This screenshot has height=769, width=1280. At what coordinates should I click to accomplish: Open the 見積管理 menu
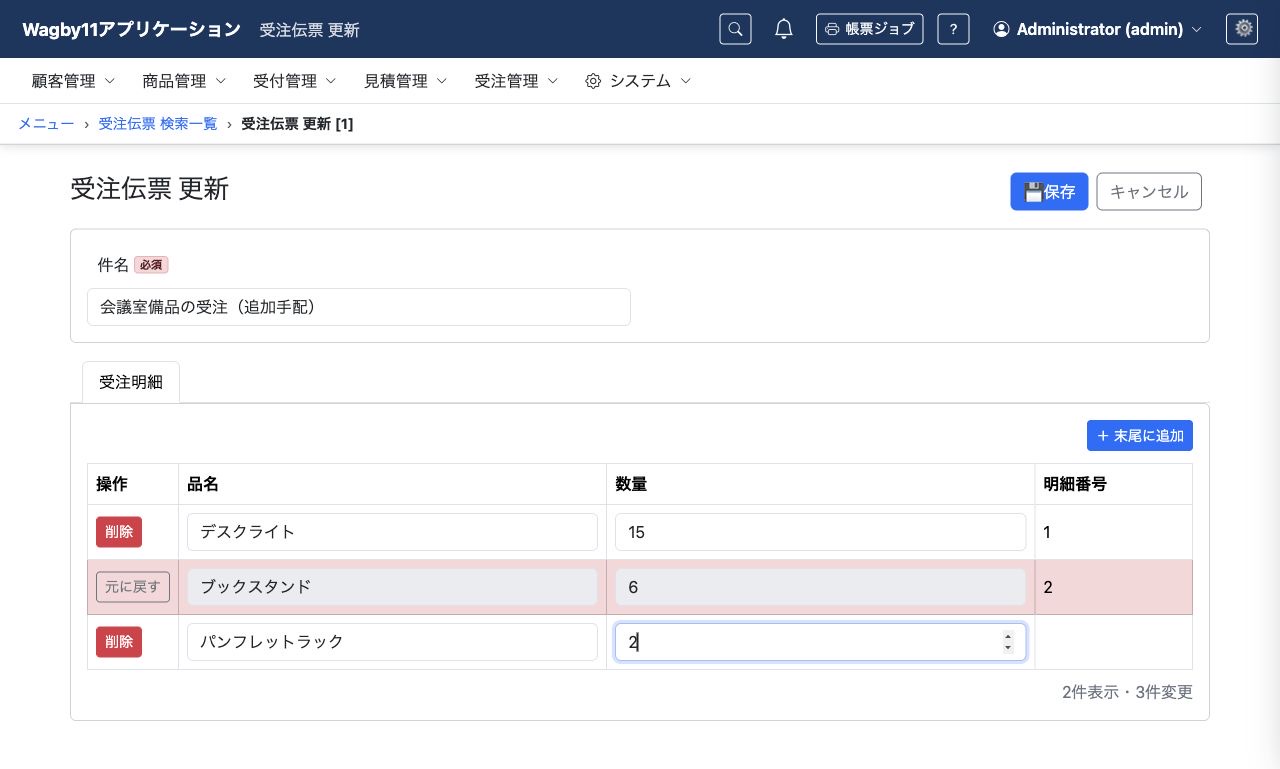pyautogui.click(x=406, y=81)
